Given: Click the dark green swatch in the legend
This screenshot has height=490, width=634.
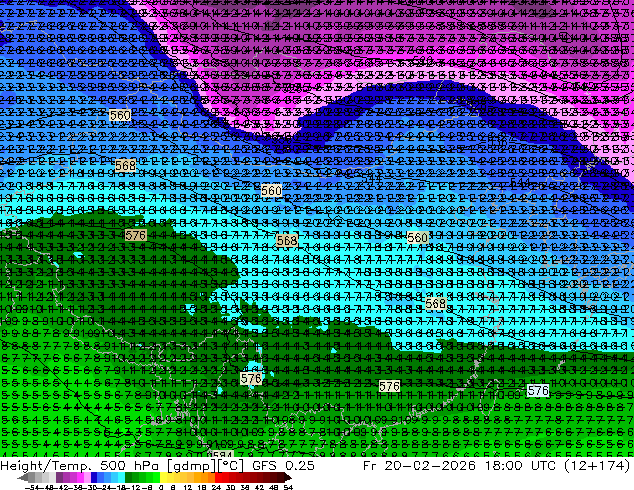Looking at the screenshot, I should 129,478.
